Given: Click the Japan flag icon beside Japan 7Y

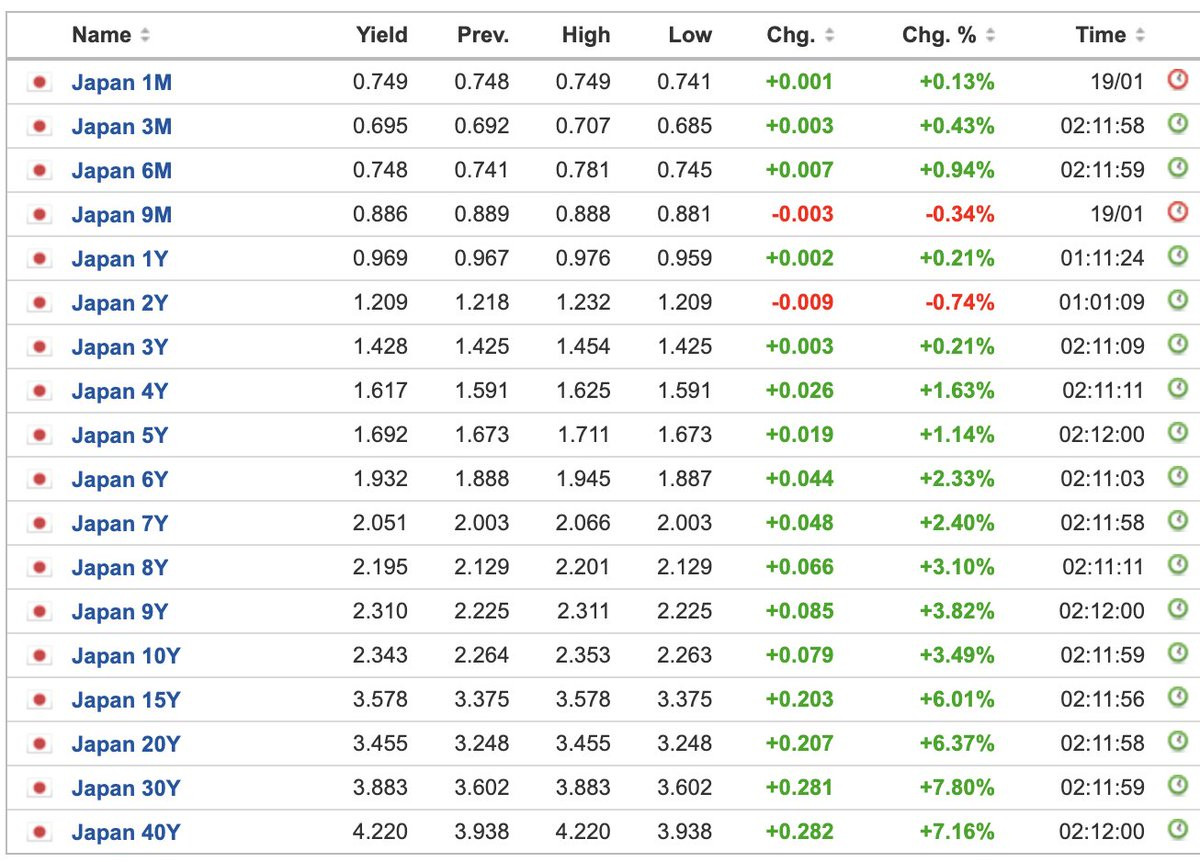Looking at the screenshot, I should 39,523.
